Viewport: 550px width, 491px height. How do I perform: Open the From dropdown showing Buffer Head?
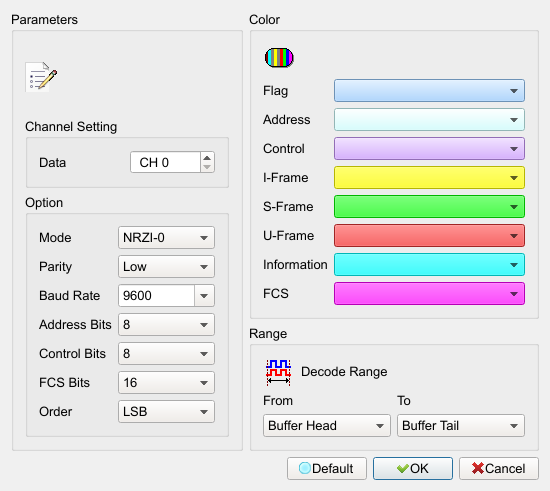(x=327, y=426)
